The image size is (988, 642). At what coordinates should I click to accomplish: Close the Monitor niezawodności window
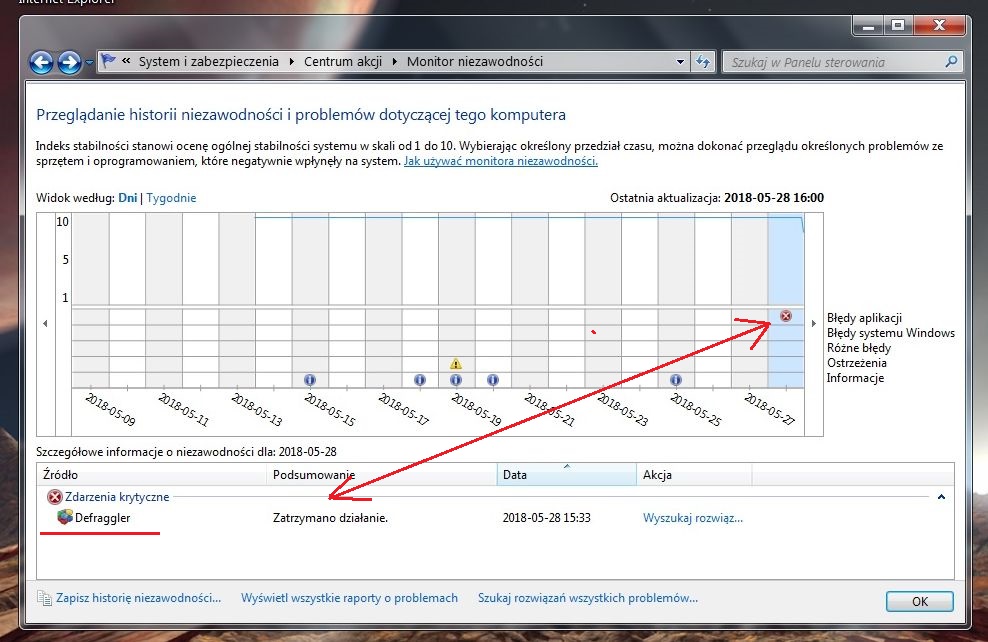[x=939, y=26]
